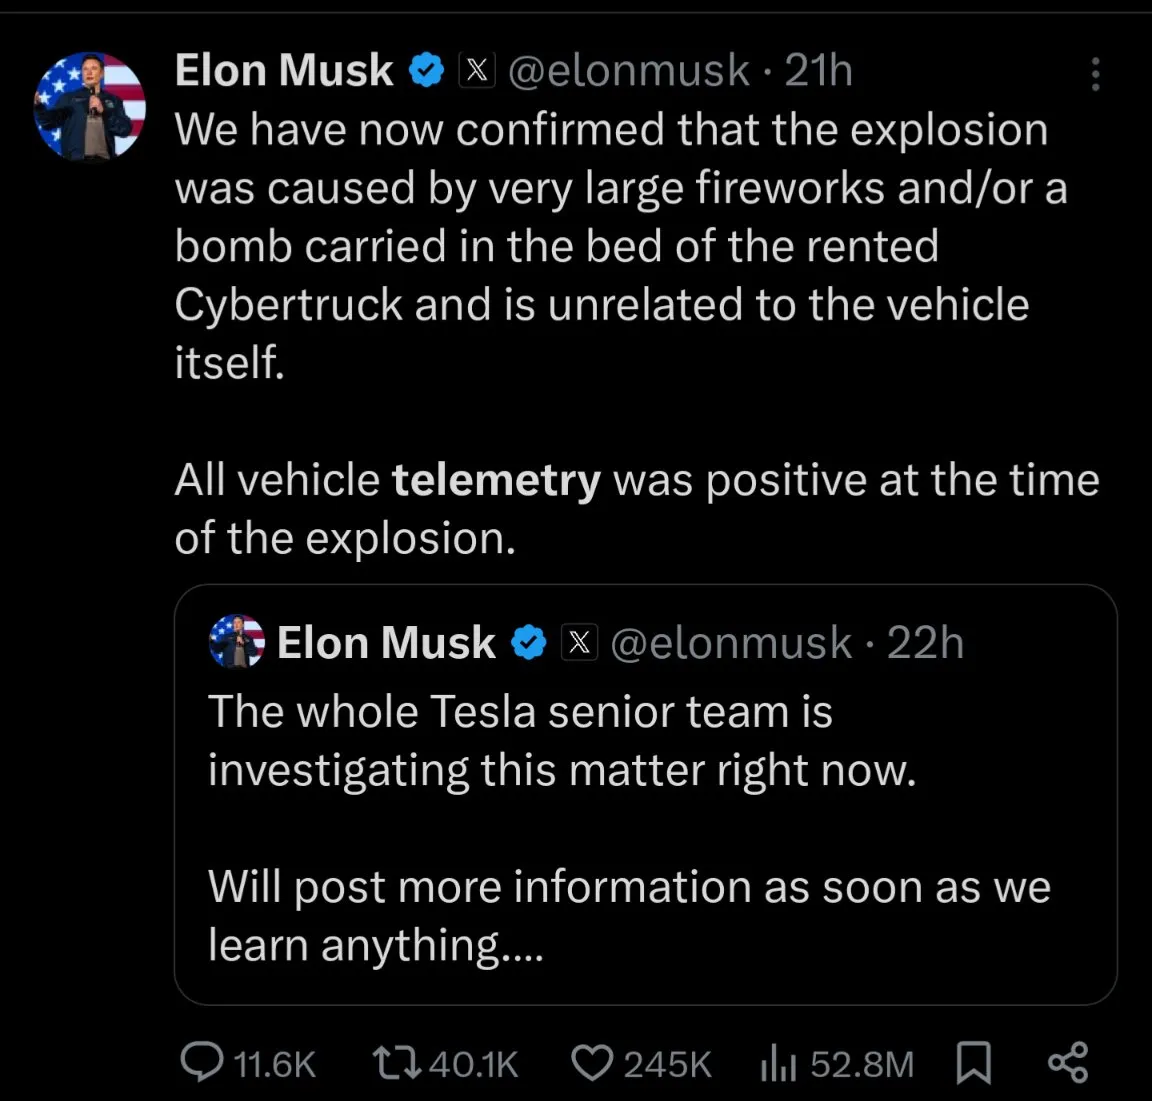Click the main tweet profile avatar
Viewport: 1152px width, 1101px height.
pyautogui.click(x=89, y=106)
